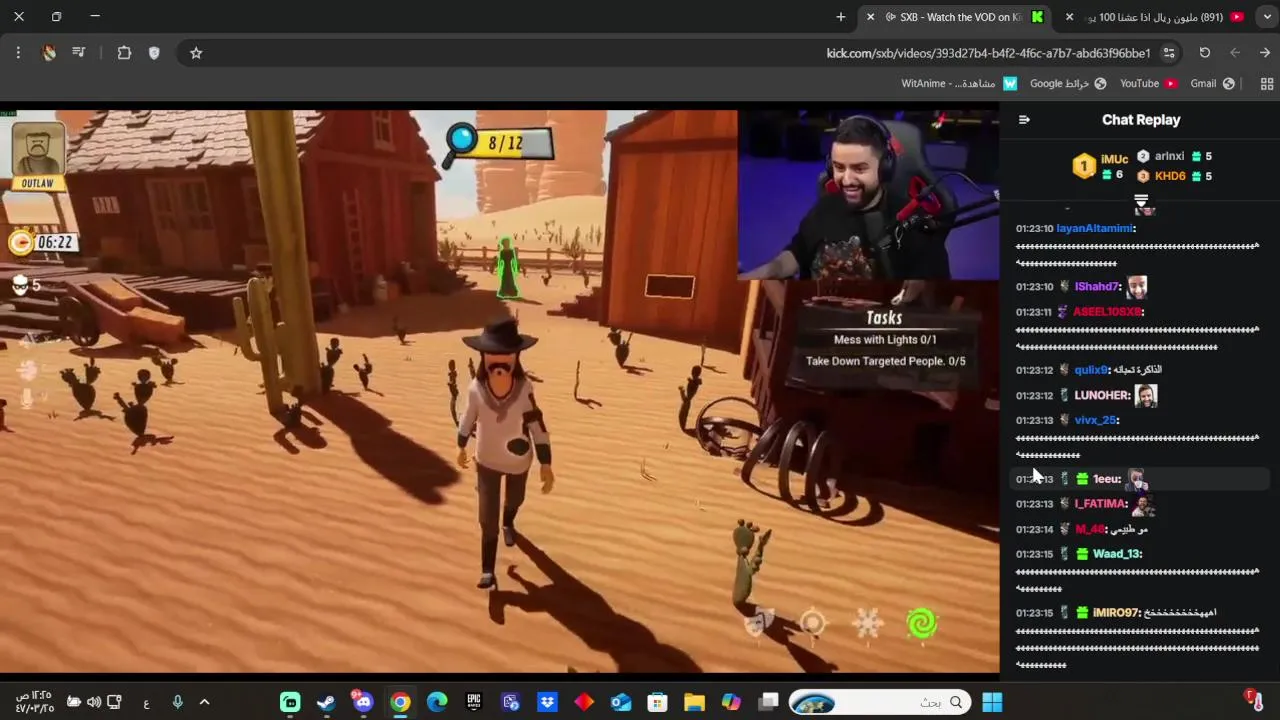Open the Chrome three-dot menu

(18, 53)
